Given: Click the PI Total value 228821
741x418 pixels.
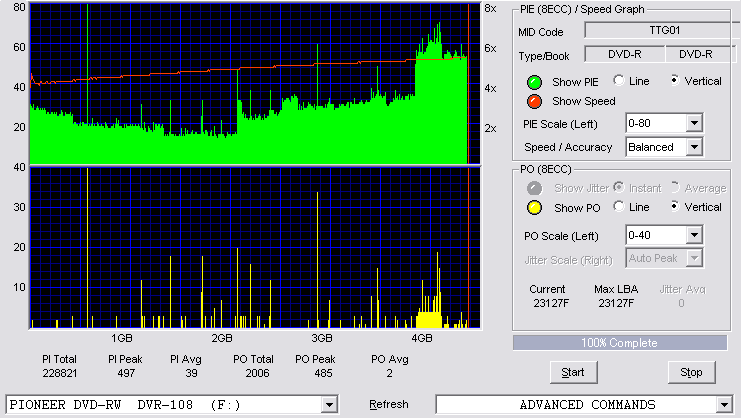Looking at the screenshot, I should click(60, 373).
